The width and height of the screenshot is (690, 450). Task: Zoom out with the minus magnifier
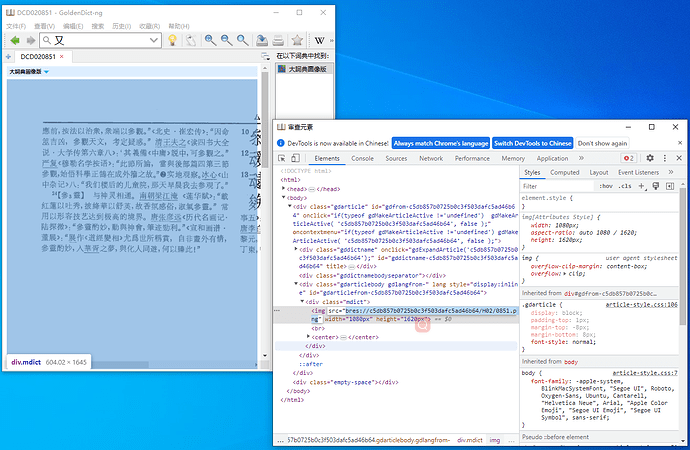tap(227, 40)
